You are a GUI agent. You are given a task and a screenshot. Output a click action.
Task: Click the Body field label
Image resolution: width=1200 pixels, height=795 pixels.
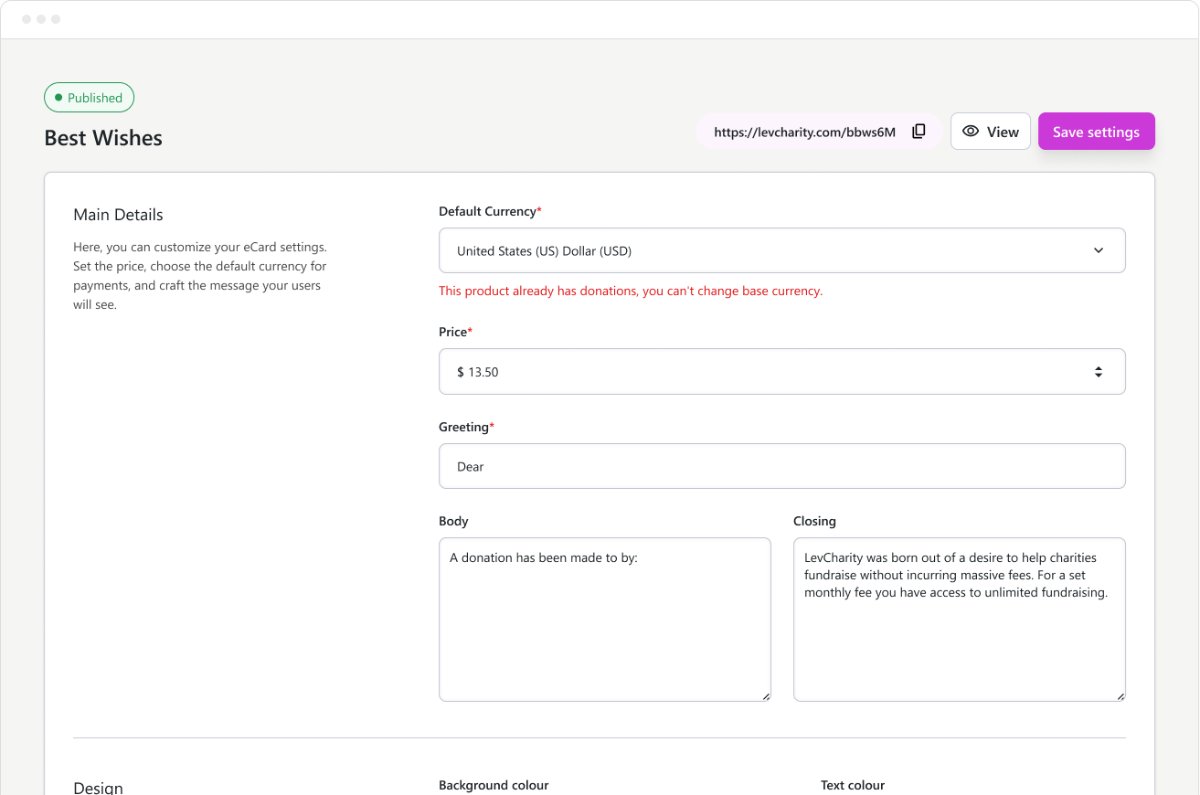point(453,521)
